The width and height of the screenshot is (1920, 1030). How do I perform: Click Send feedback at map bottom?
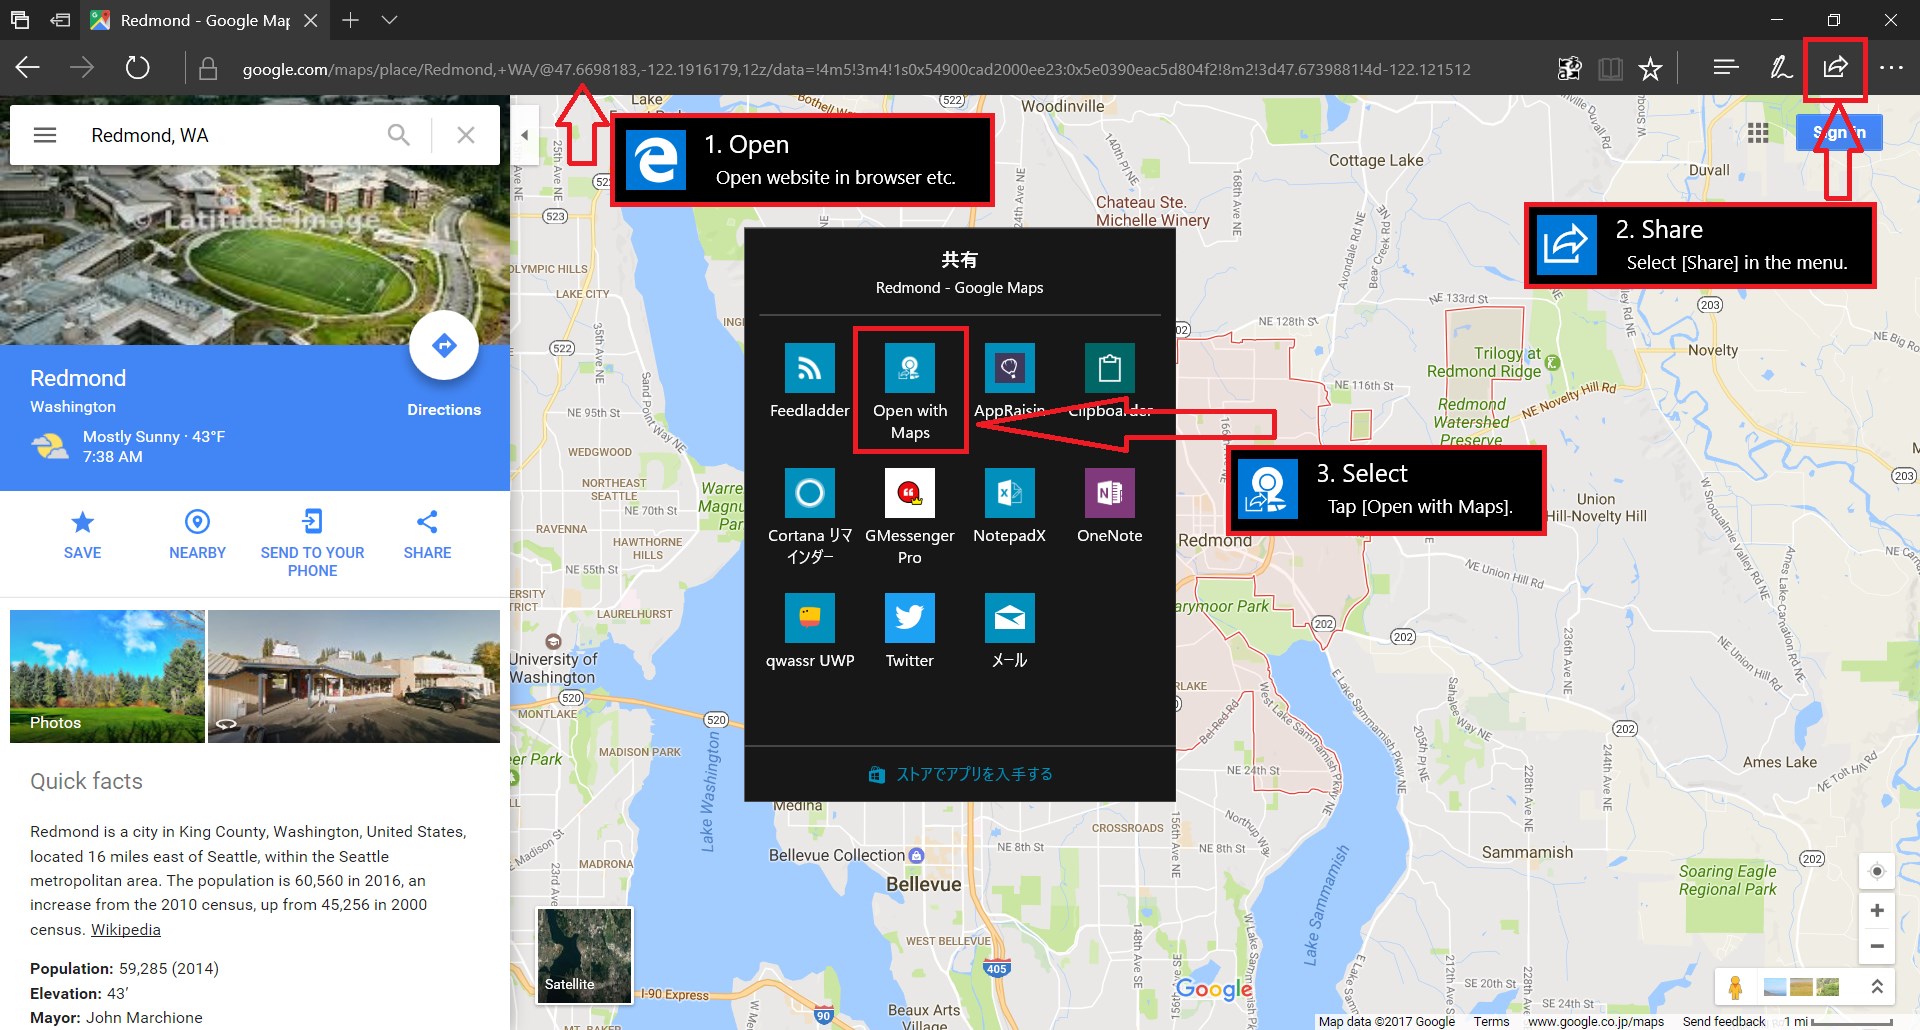click(x=1724, y=1021)
